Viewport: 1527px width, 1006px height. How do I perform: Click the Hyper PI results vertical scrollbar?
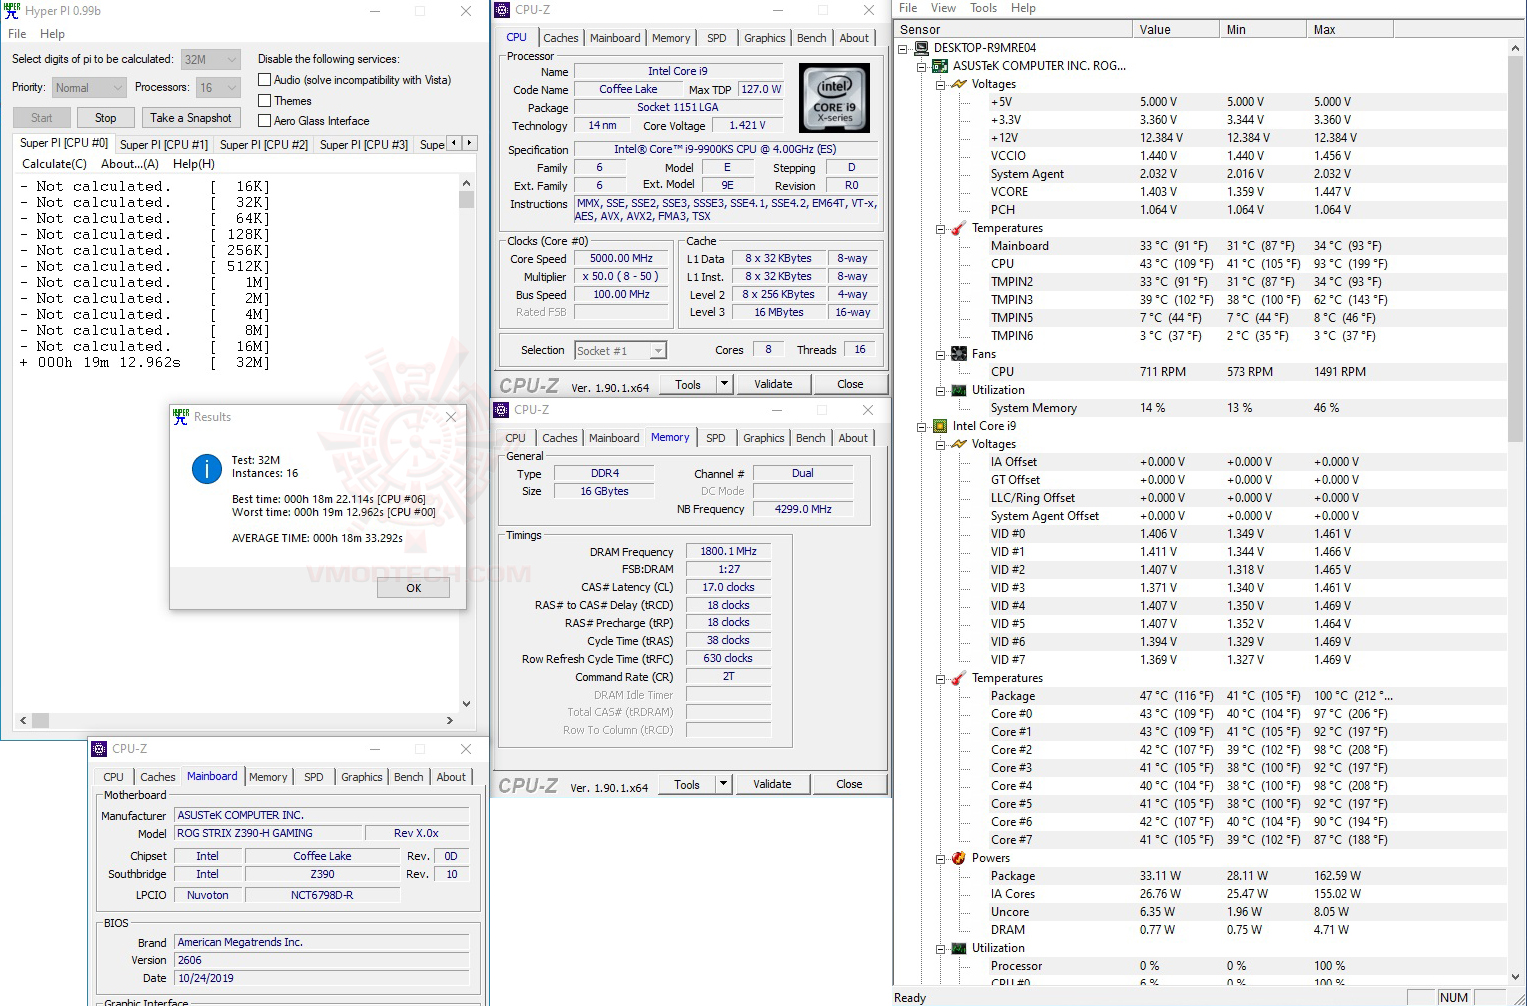pyautogui.click(x=466, y=443)
